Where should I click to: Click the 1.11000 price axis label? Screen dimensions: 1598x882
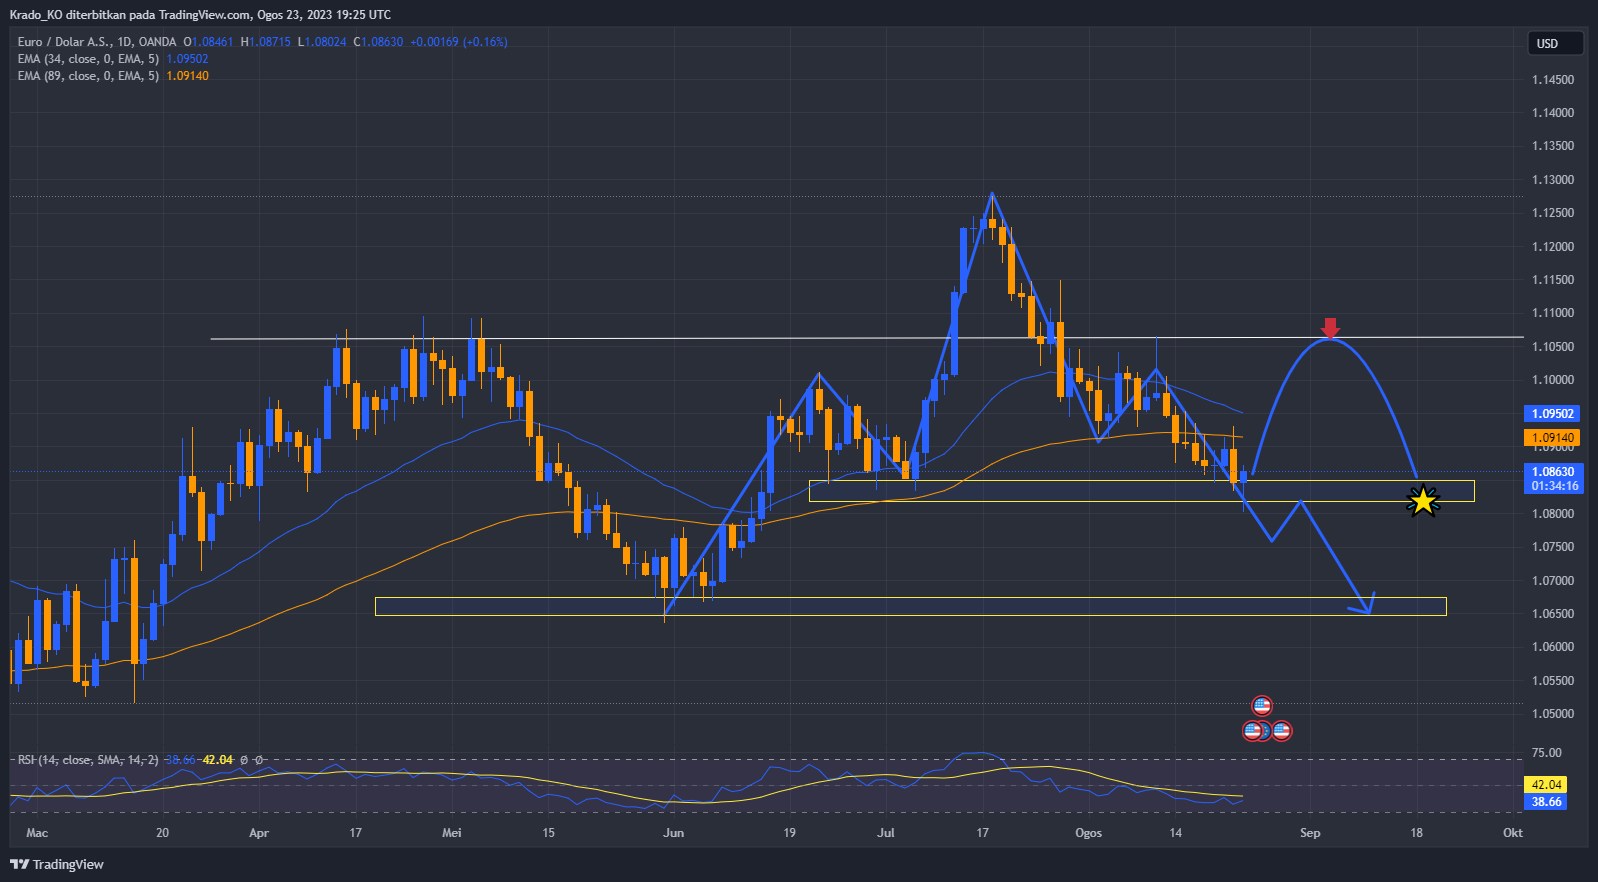pos(1553,313)
